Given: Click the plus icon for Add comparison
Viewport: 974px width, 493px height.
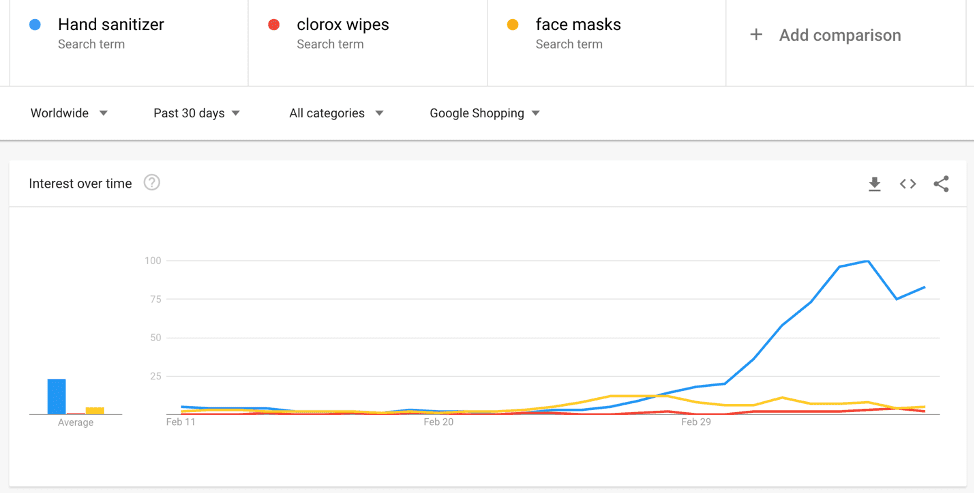Looking at the screenshot, I should tap(757, 35).
